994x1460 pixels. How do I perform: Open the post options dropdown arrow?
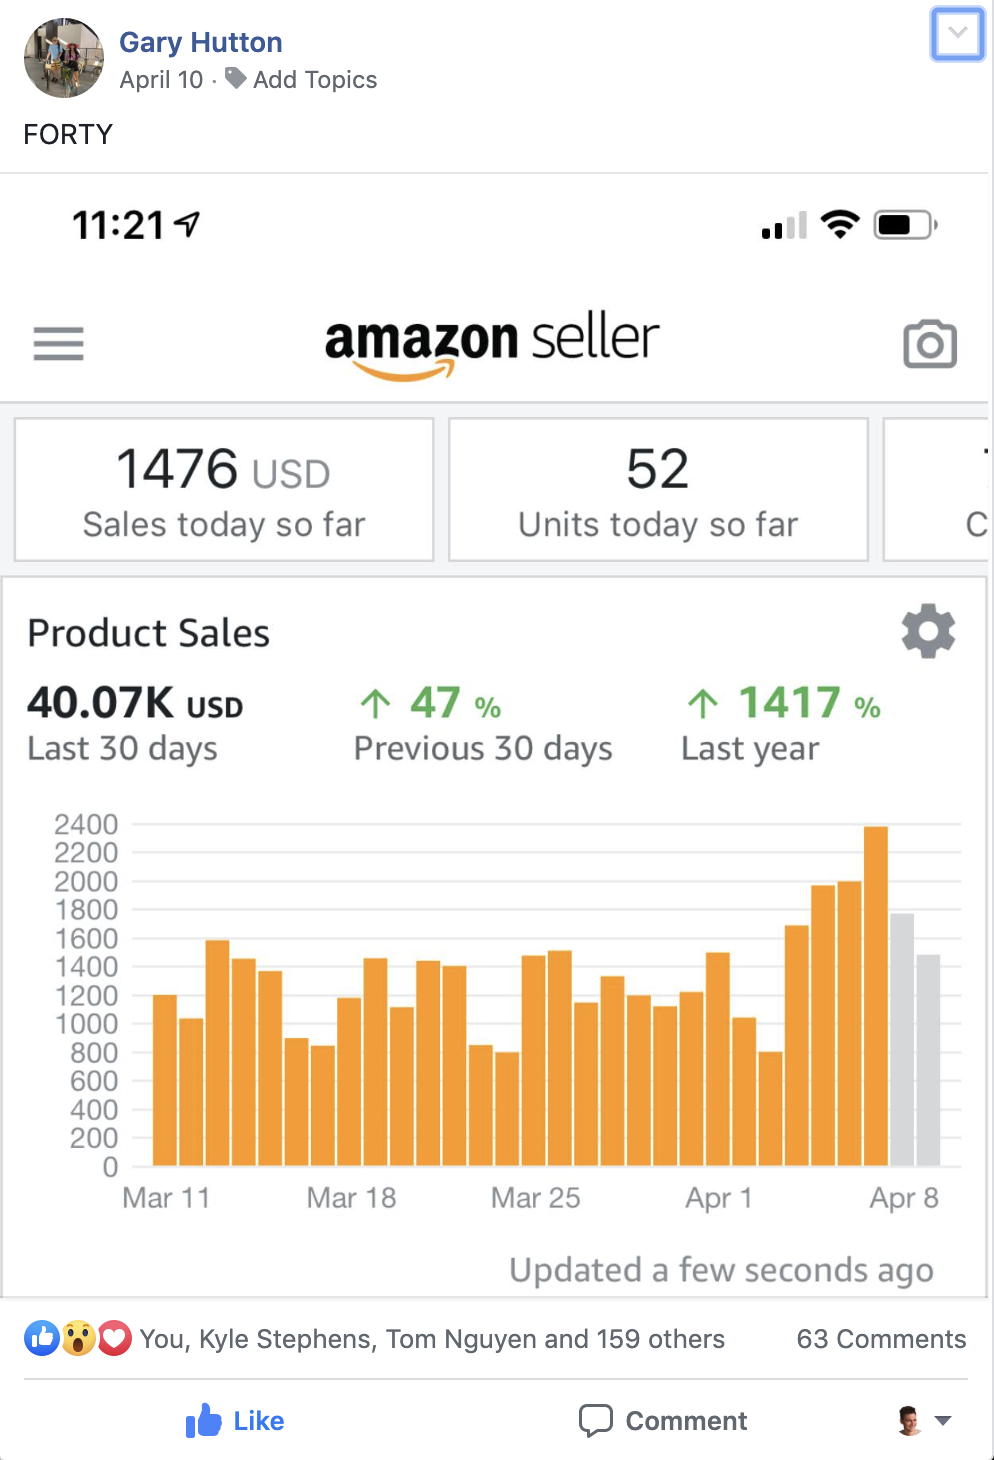click(957, 34)
